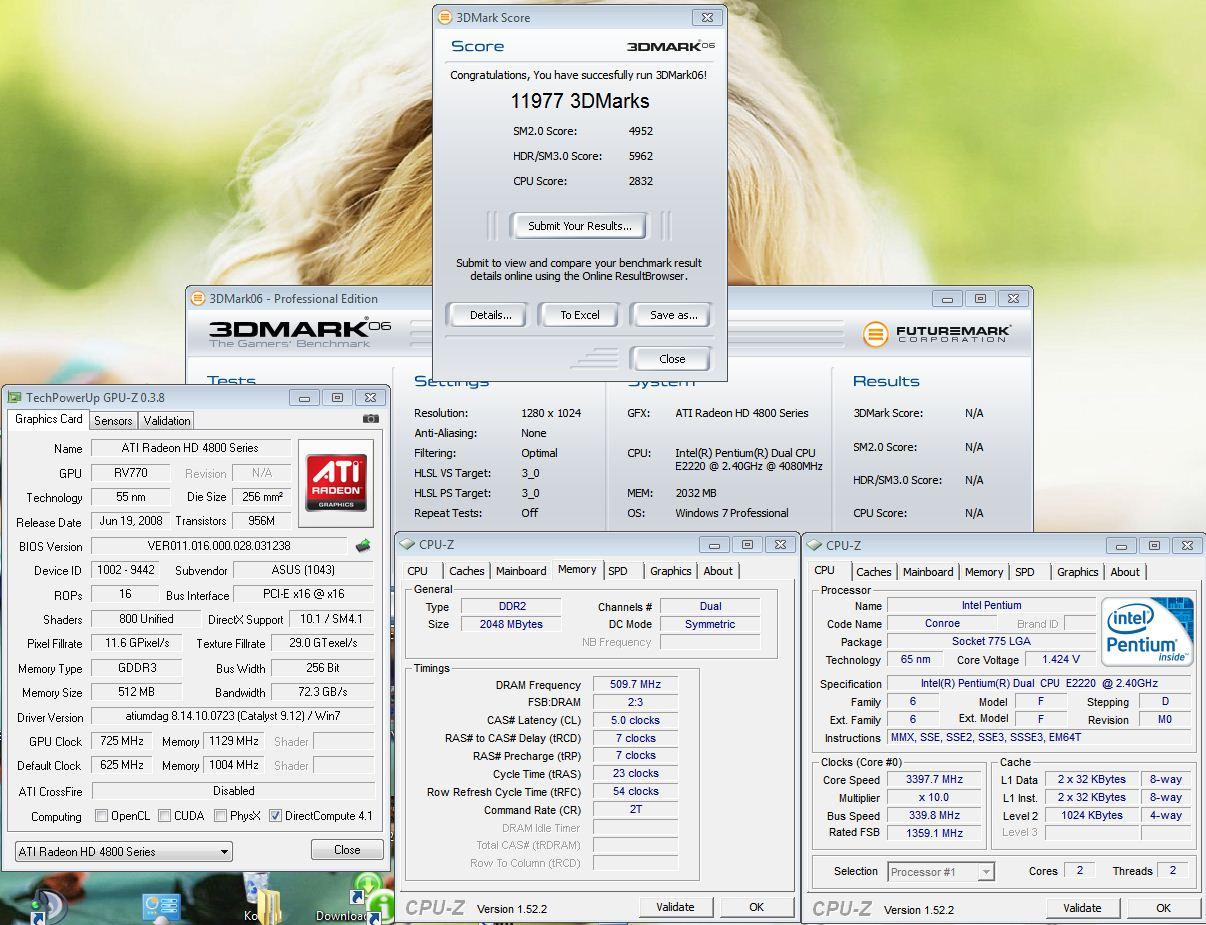
Task: Click the Intel Pentium inside logo
Action: coord(1146,632)
